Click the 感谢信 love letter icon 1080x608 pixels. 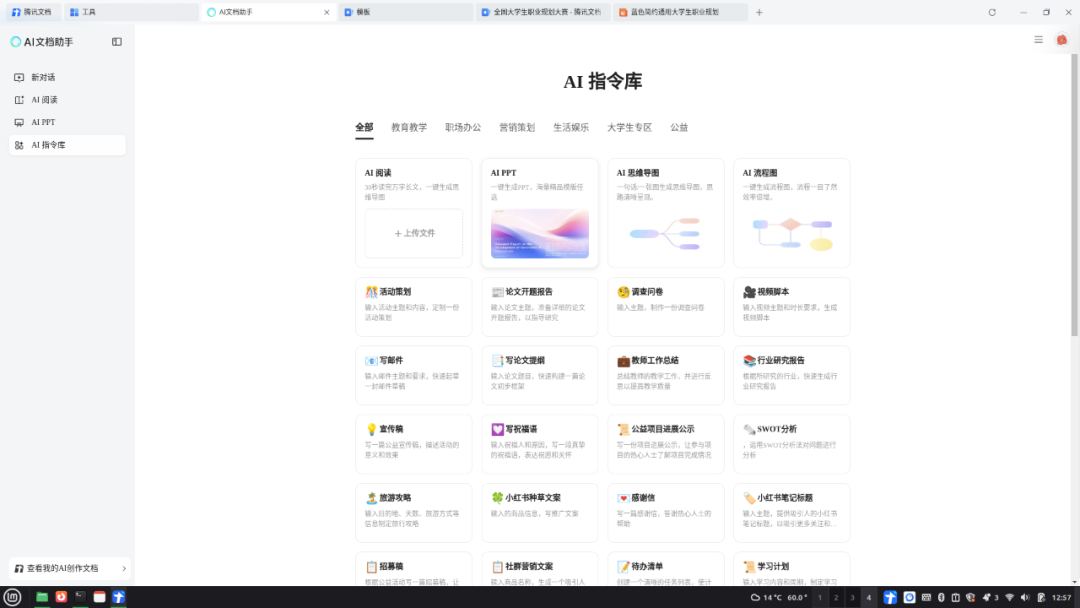click(x=623, y=498)
